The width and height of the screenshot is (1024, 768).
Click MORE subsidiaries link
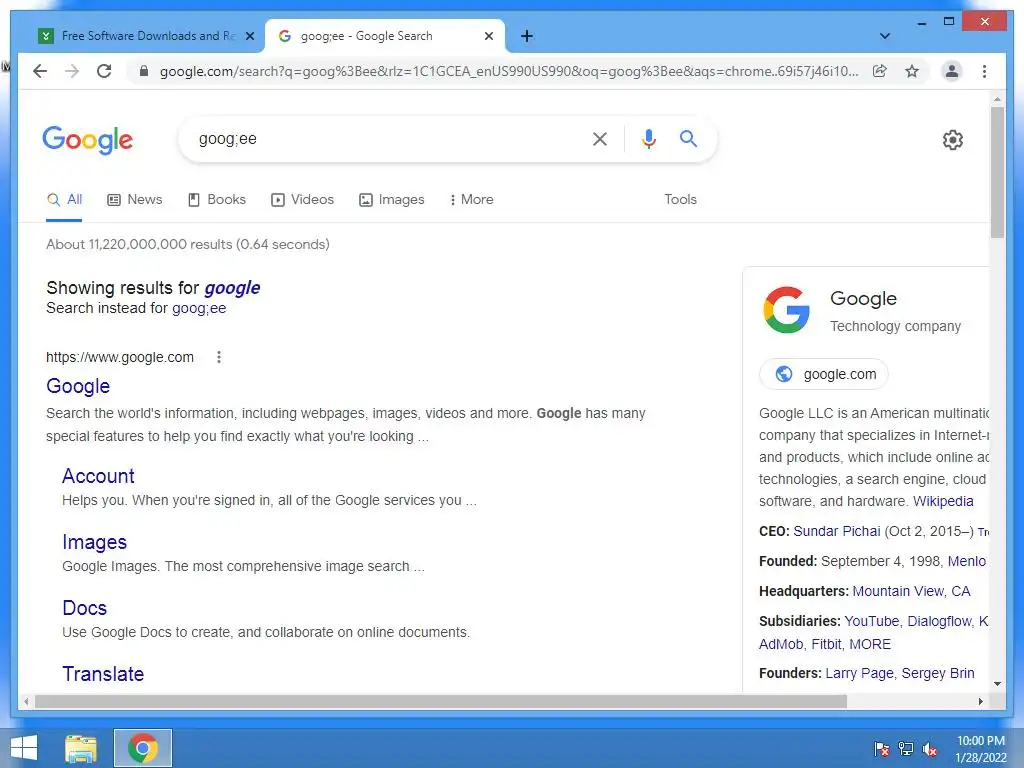pos(870,645)
